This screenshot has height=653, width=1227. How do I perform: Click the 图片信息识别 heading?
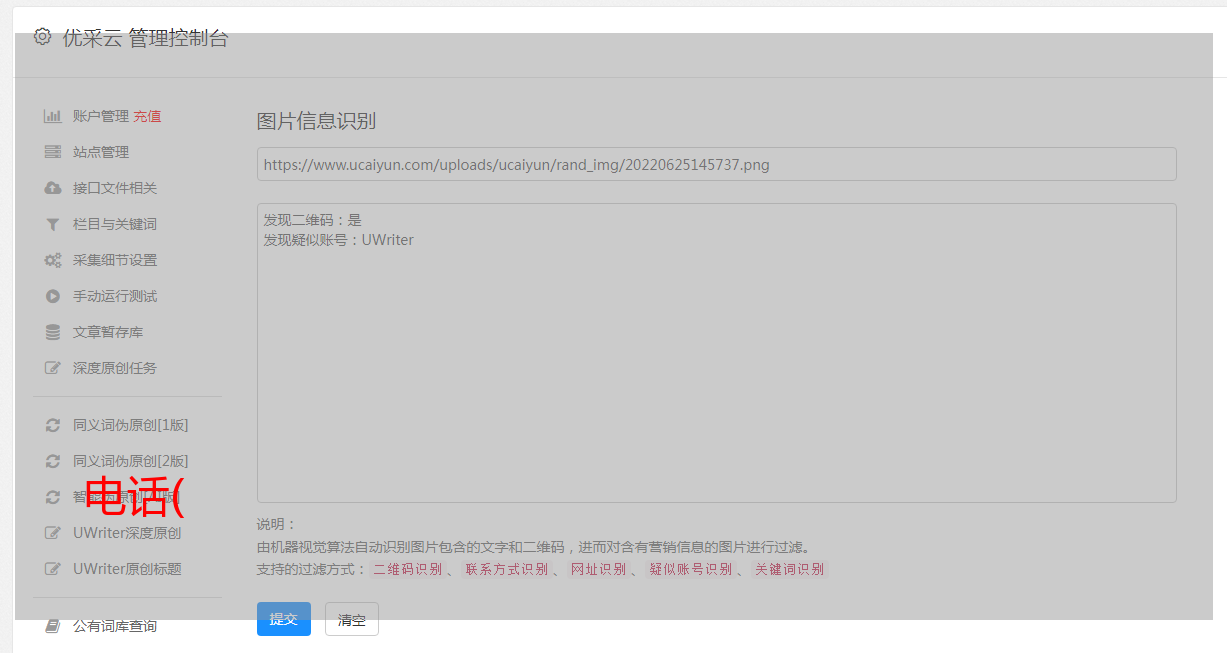coord(316,121)
